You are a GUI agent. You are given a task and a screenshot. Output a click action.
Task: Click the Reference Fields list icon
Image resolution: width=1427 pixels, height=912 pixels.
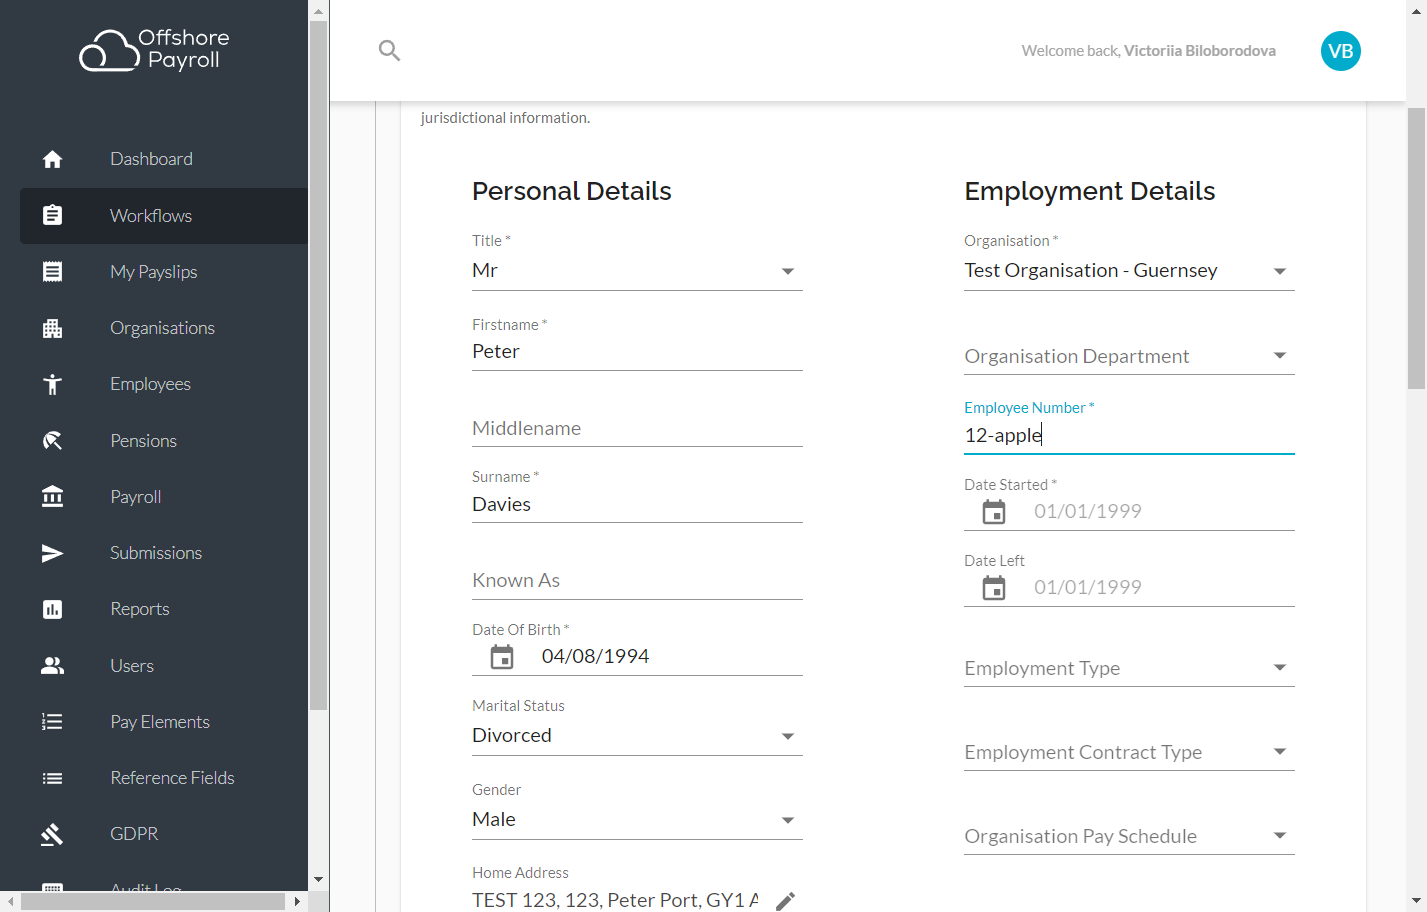point(53,778)
